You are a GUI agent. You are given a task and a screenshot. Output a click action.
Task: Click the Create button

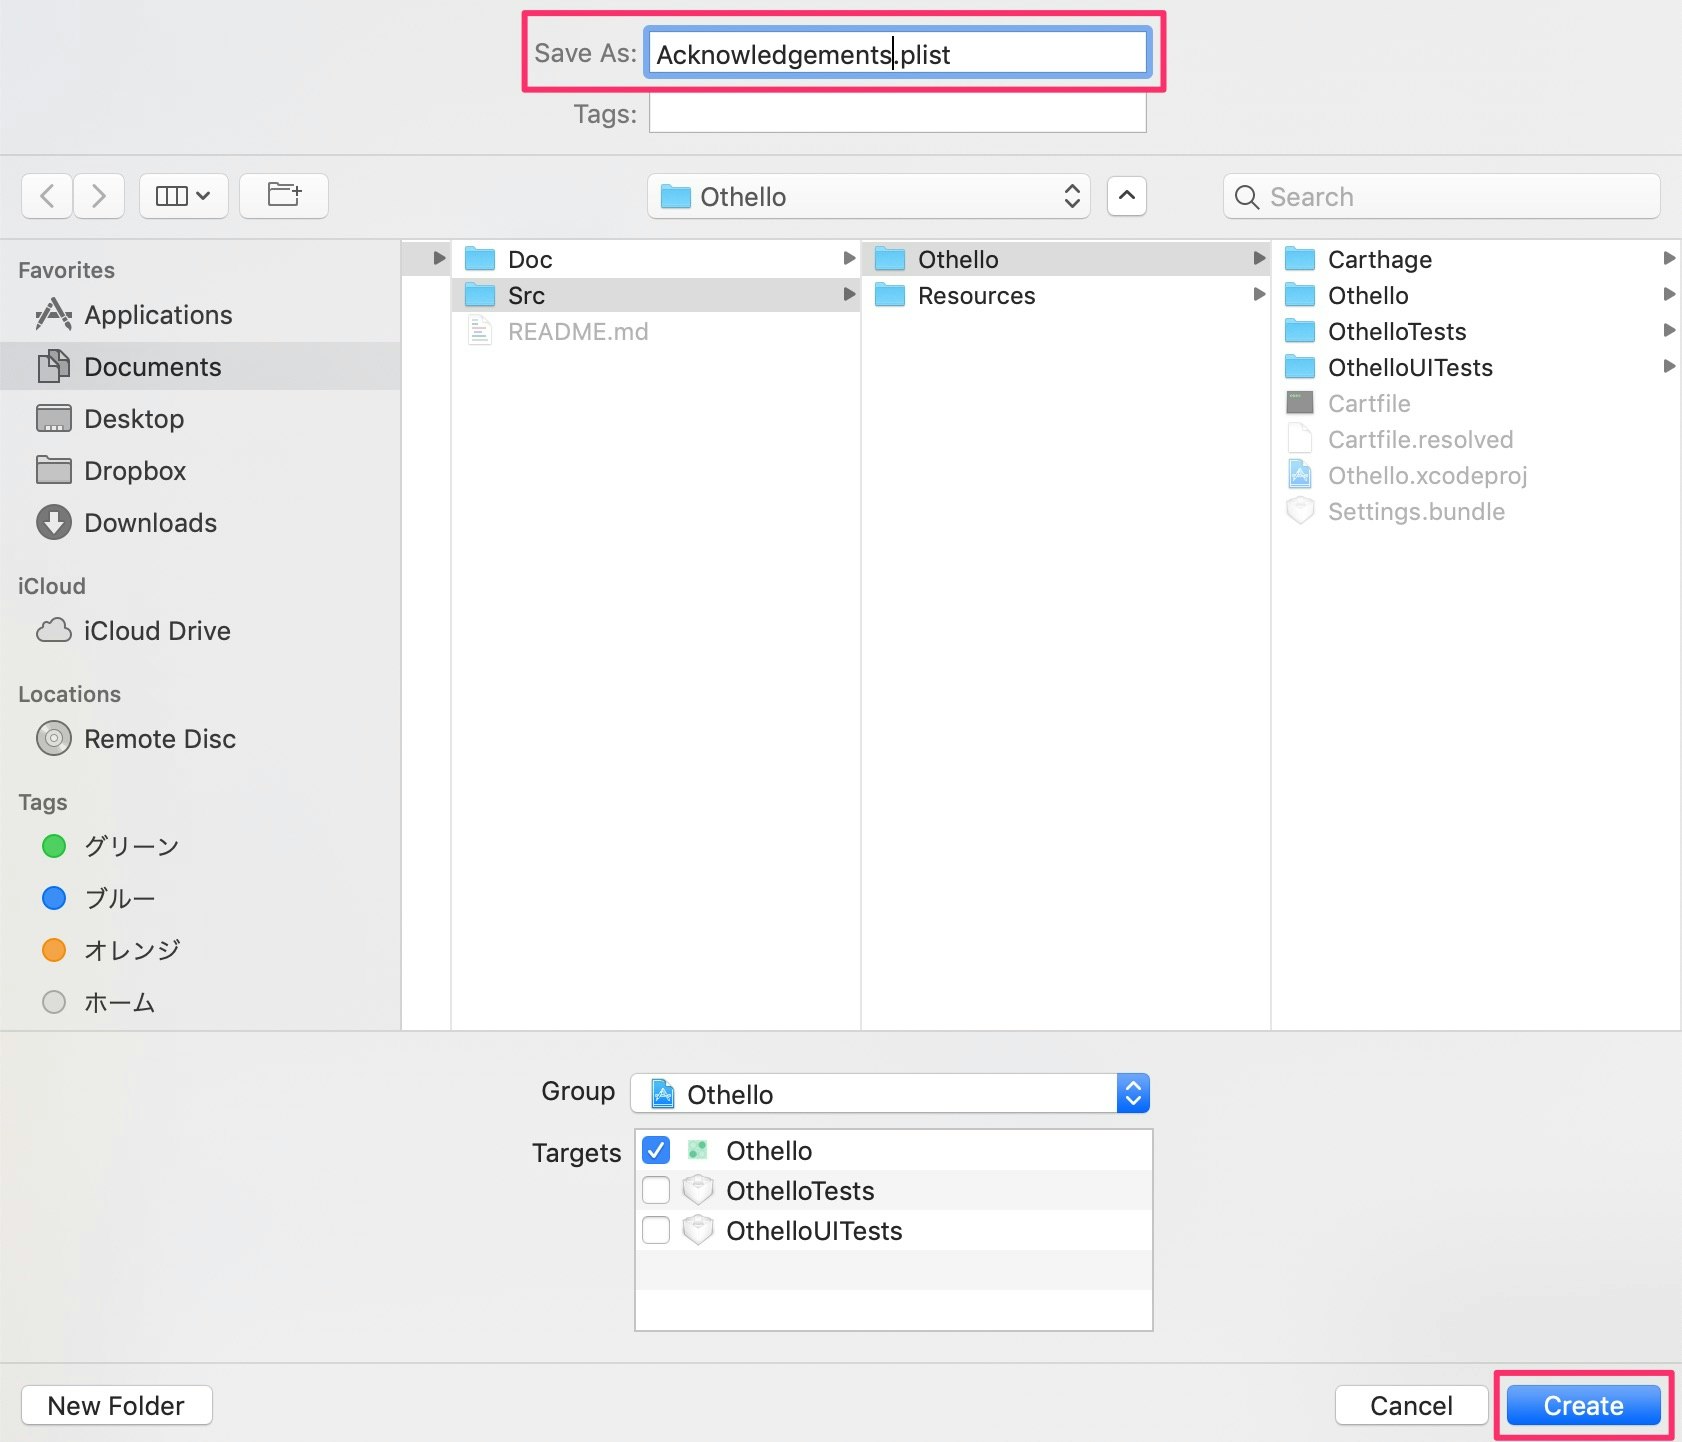pyautogui.click(x=1583, y=1405)
